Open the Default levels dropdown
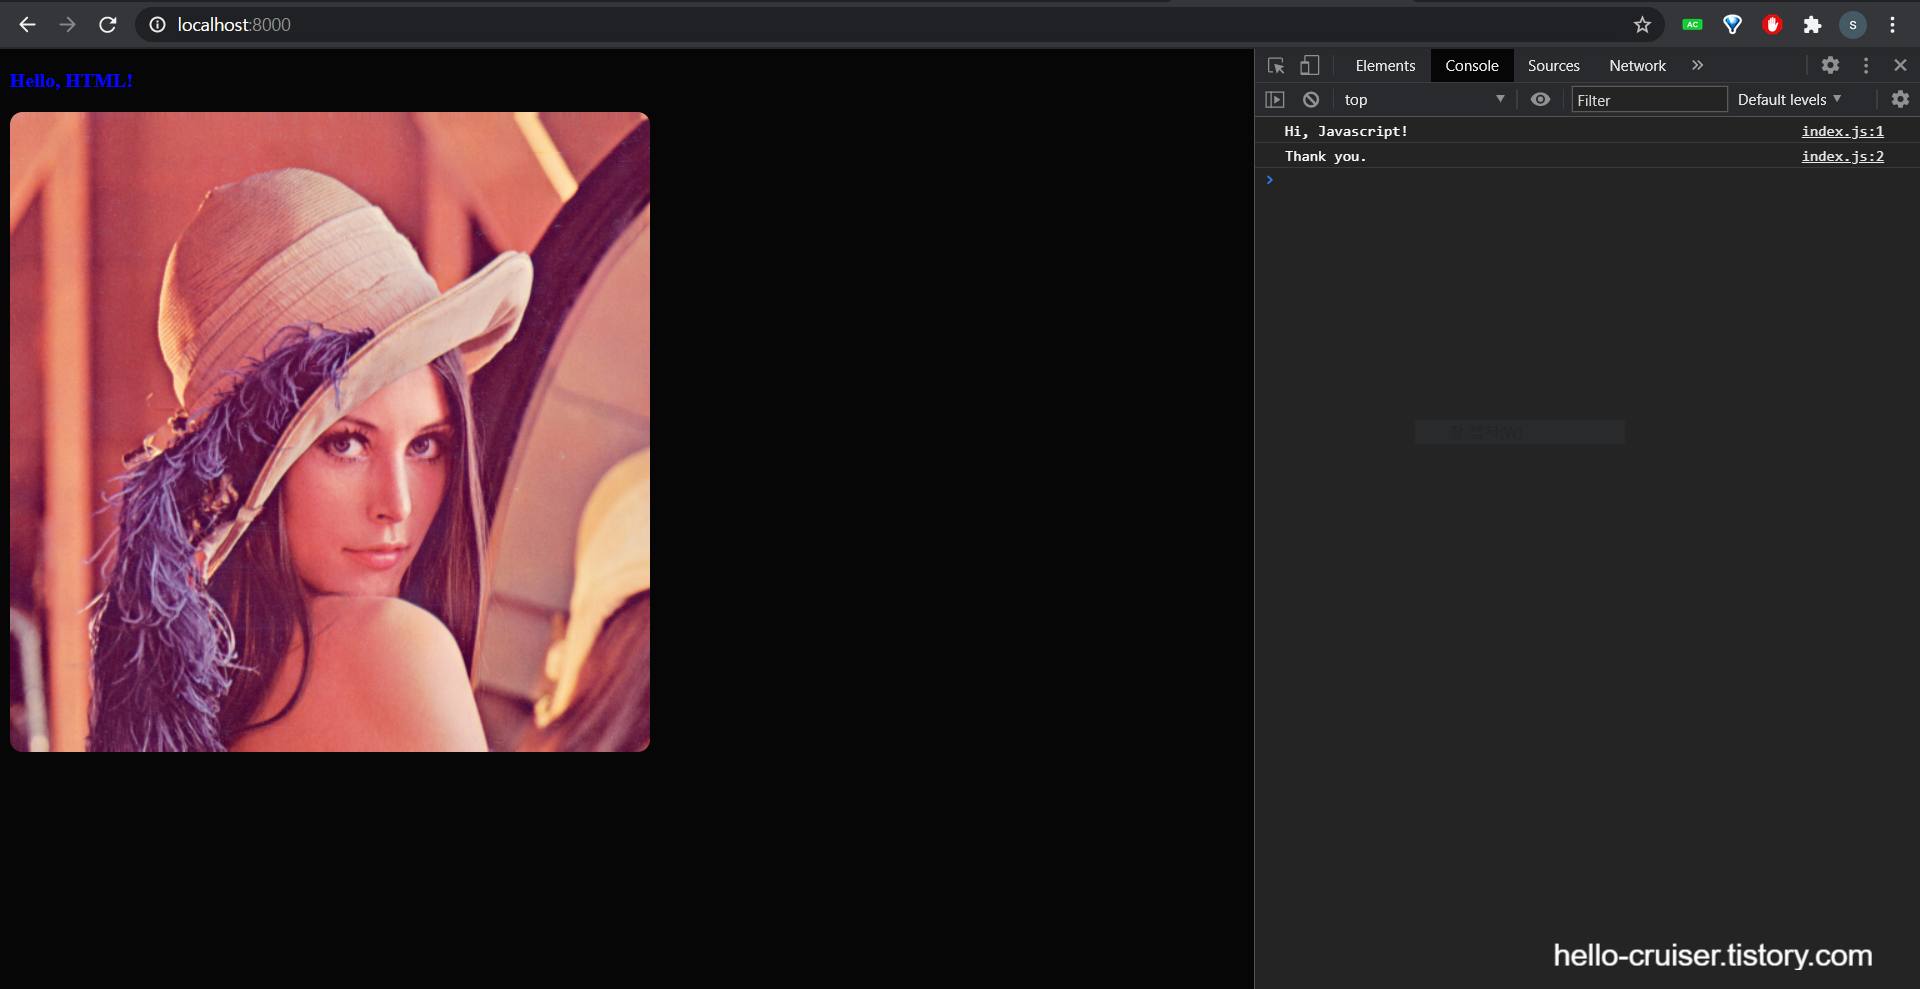1920x989 pixels. point(1789,99)
